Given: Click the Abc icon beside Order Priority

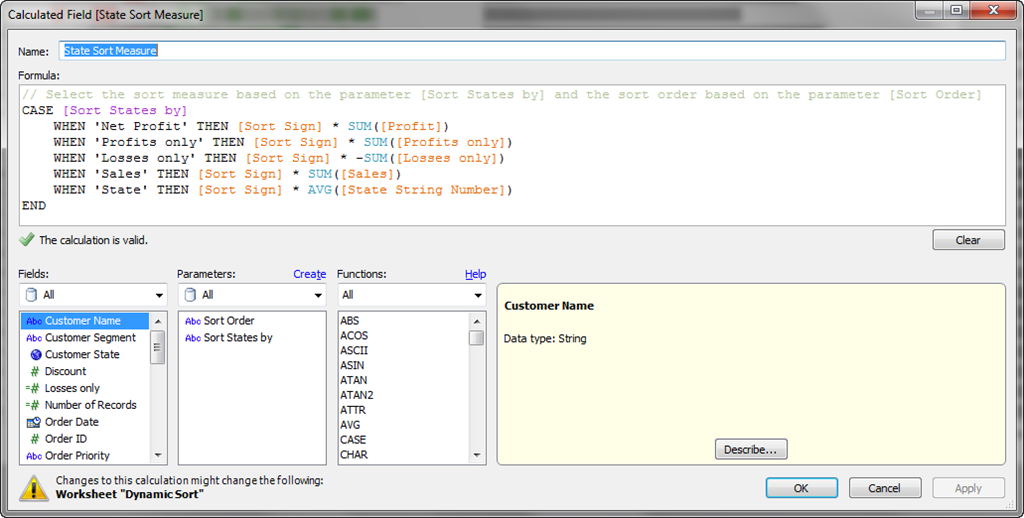Looking at the screenshot, I should [34, 456].
